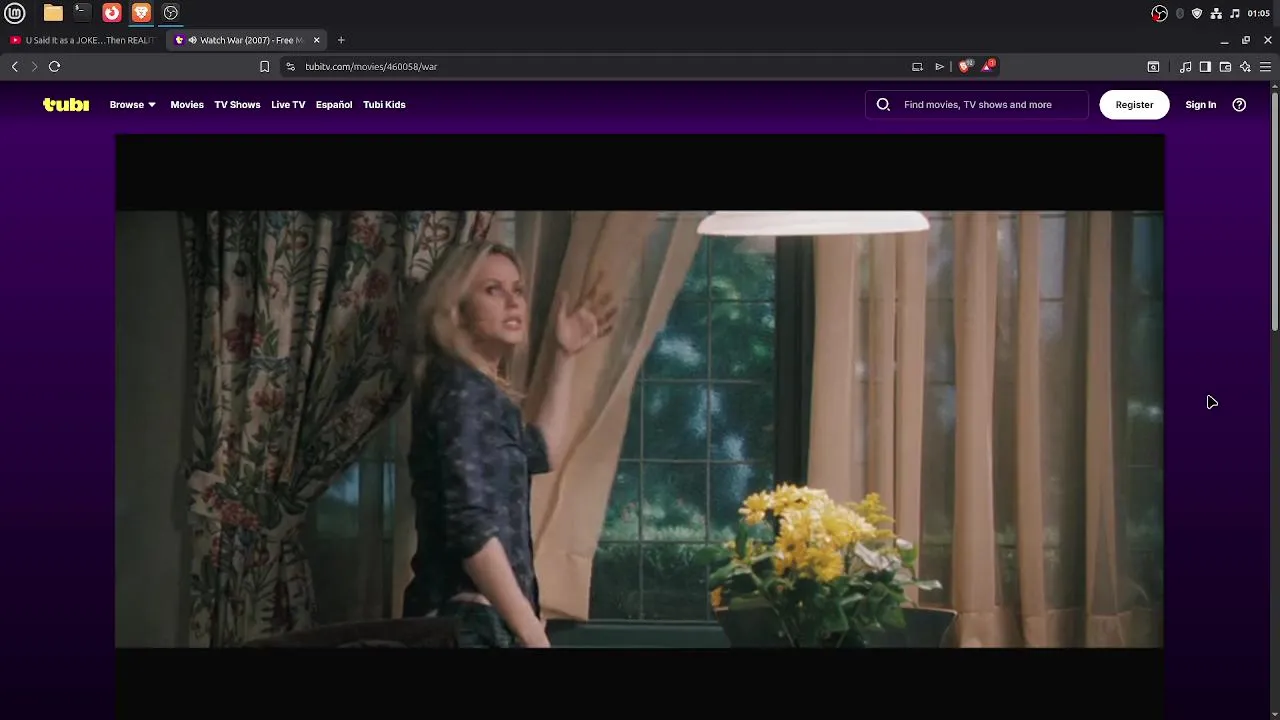Open OBS Studio from the panel
The width and height of the screenshot is (1280, 720).
[x=171, y=13]
